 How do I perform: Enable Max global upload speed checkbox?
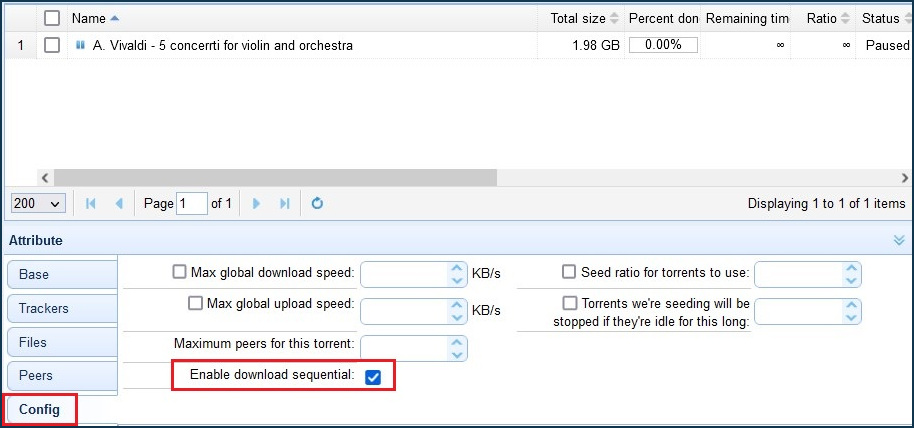click(x=195, y=303)
